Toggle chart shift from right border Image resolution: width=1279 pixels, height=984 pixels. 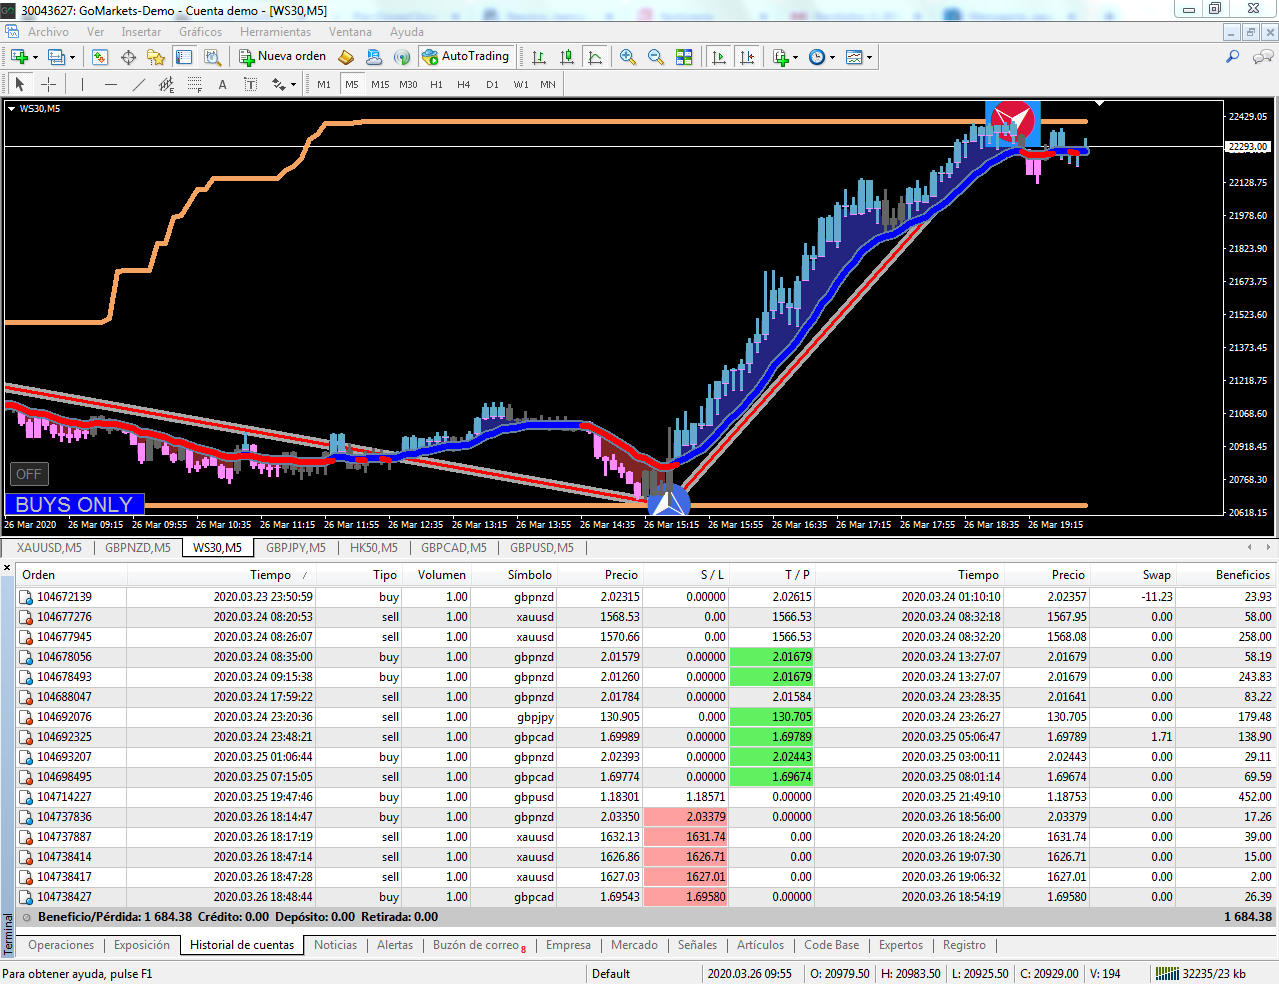[x=747, y=57]
